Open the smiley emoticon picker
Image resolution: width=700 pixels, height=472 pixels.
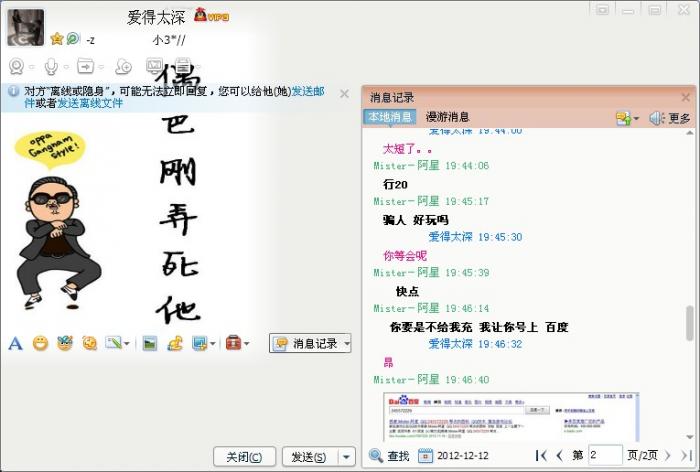(41, 343)
